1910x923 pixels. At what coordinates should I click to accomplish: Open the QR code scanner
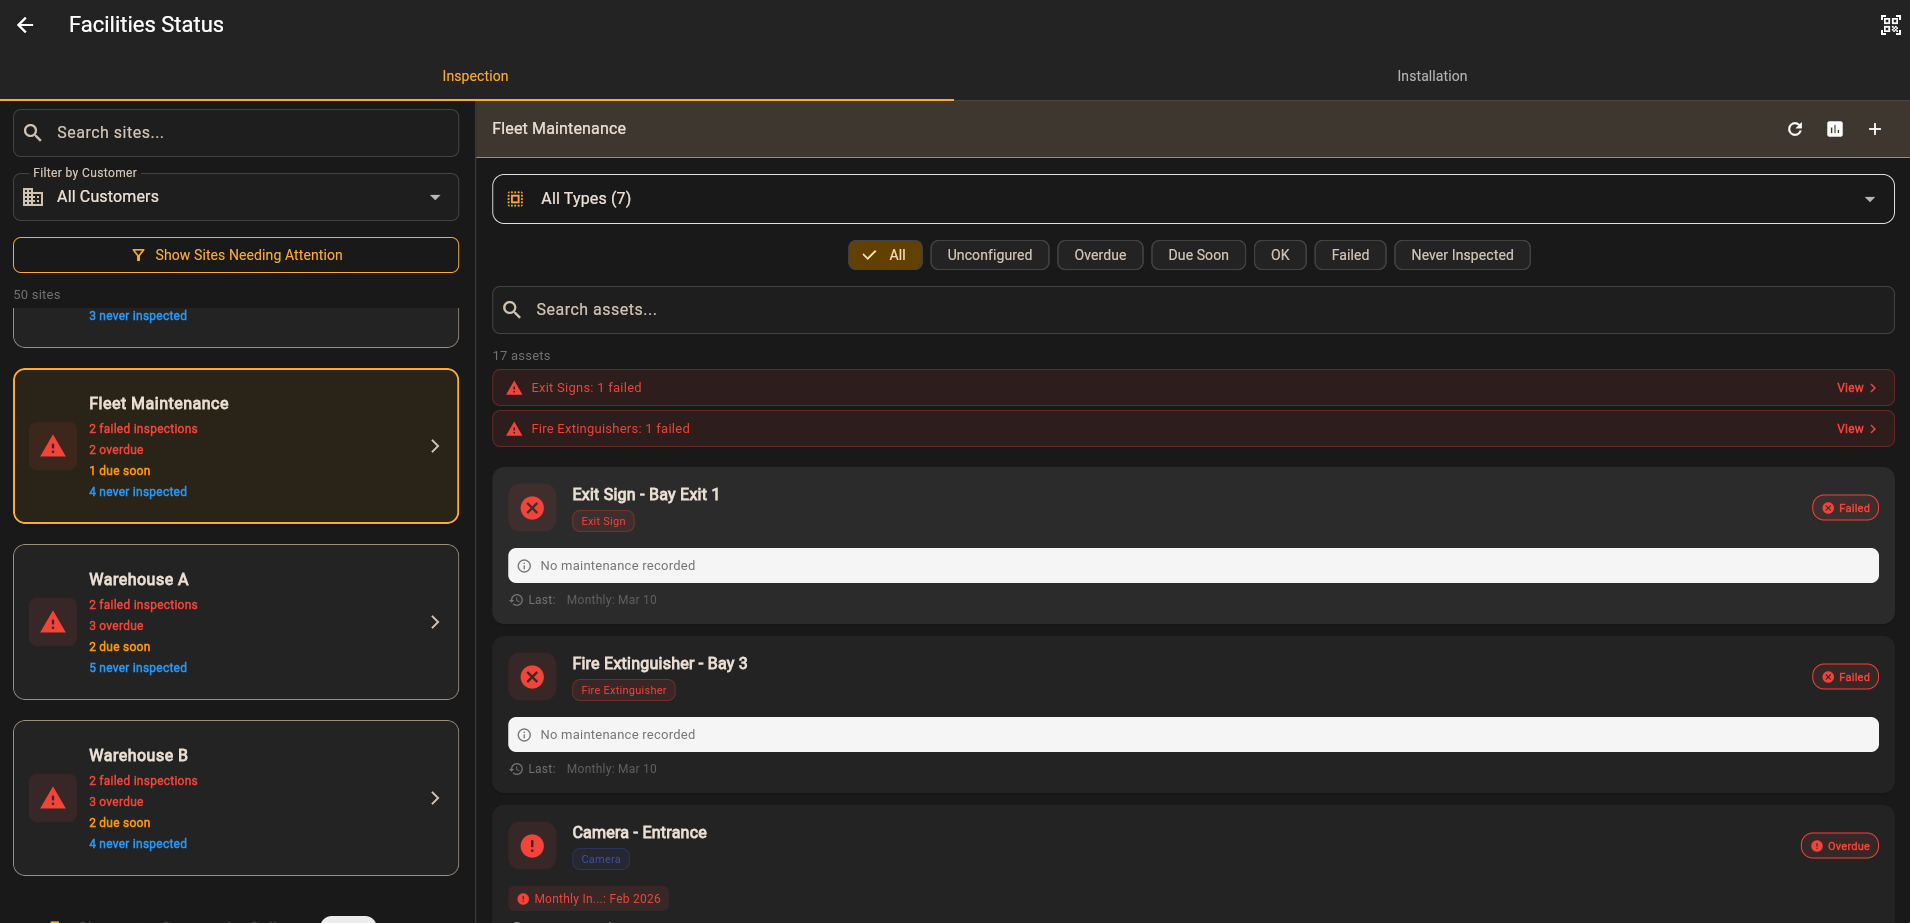[1890, 24]
